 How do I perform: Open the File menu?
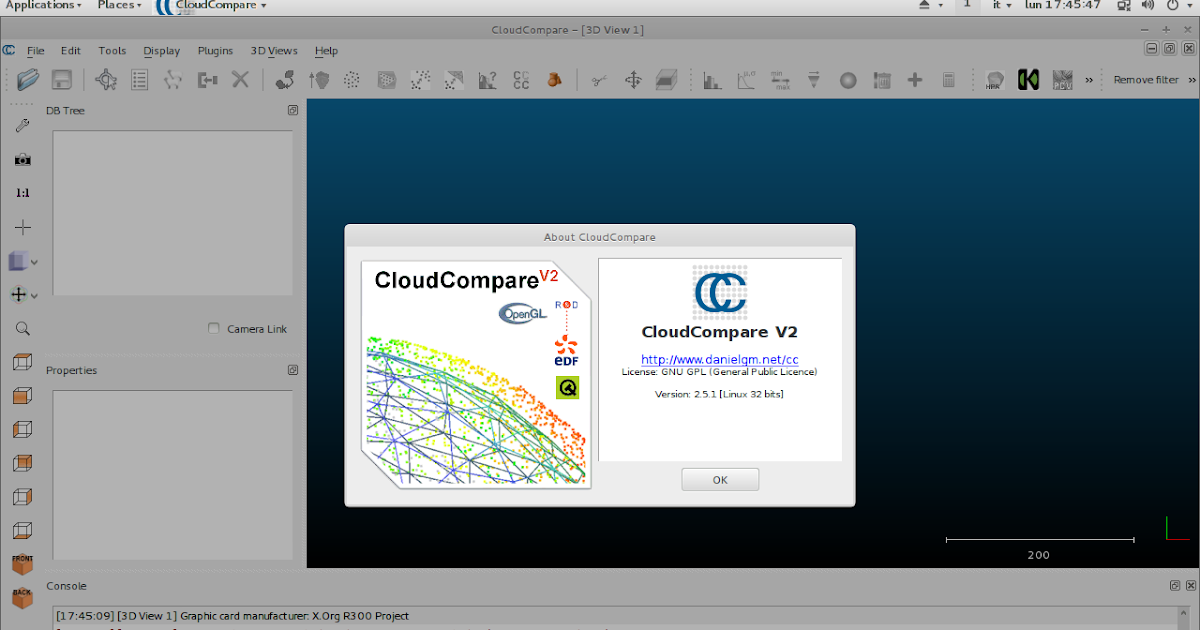coord(36,51)
